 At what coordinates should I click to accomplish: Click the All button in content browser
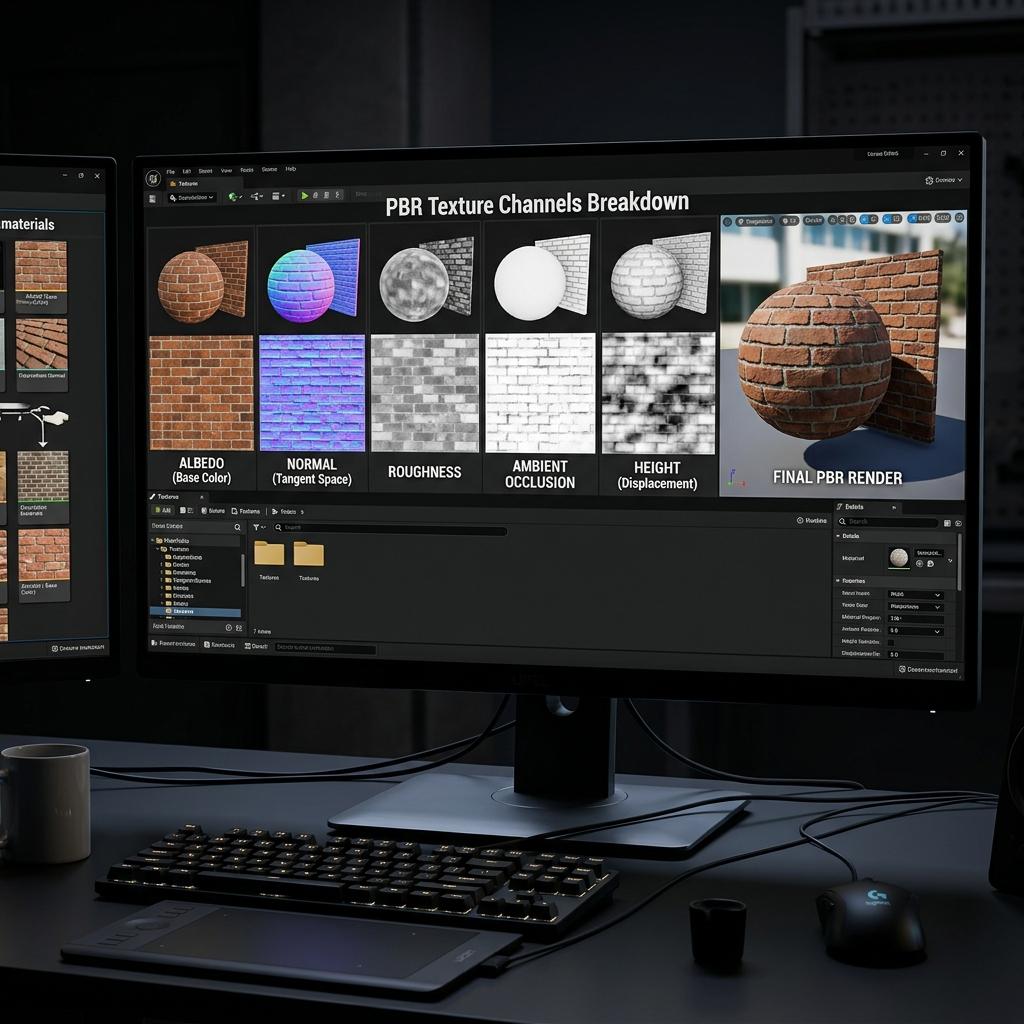(x=163, y=510)
